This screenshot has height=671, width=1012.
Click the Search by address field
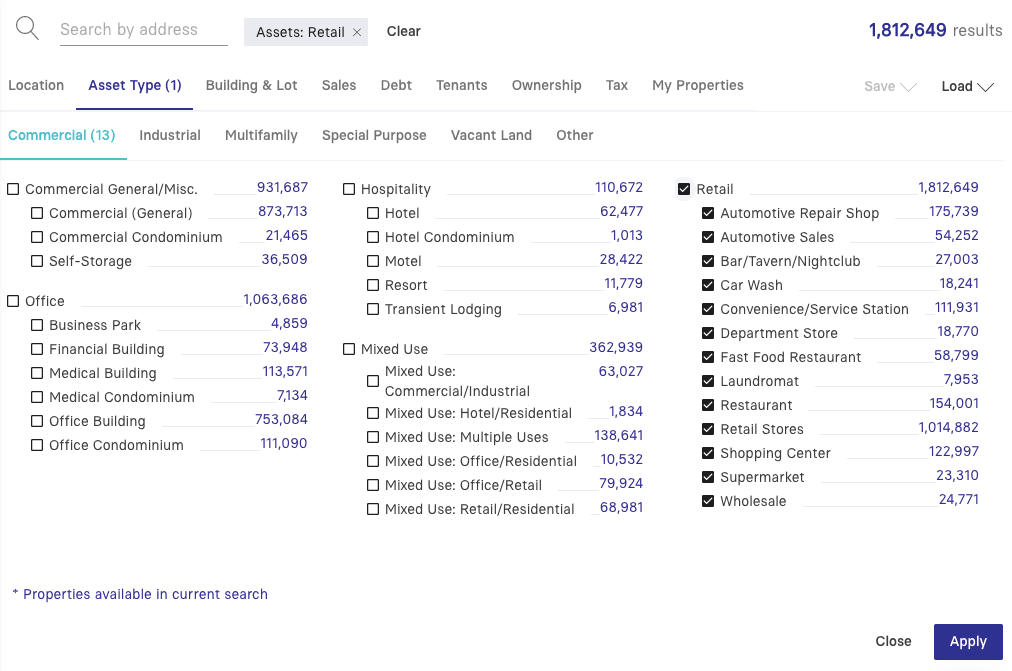[143, 30]
